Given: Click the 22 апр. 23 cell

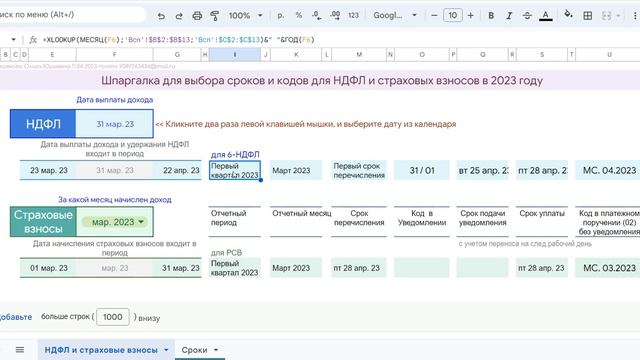Looking at the screenshot, I should point(177,171).
